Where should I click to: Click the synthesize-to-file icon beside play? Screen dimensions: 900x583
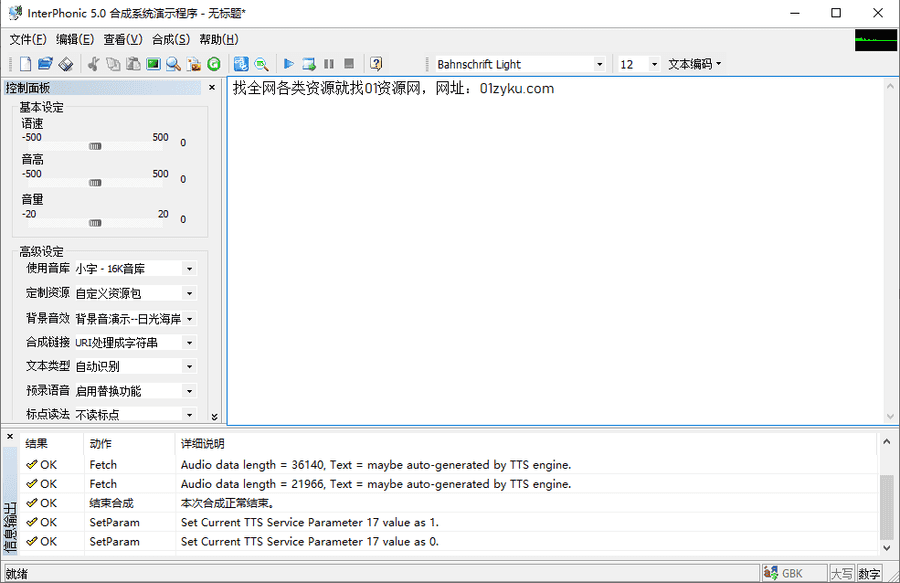coord(309,64)
